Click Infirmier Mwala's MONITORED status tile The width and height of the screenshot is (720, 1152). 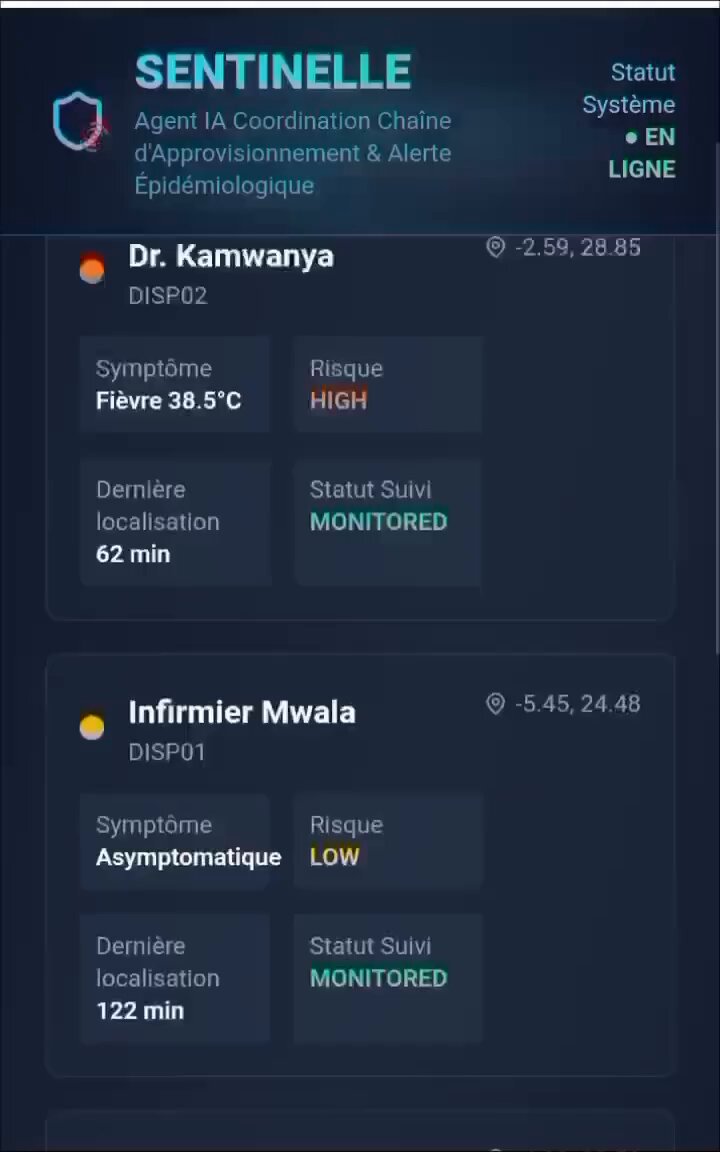tap(388, 979)
